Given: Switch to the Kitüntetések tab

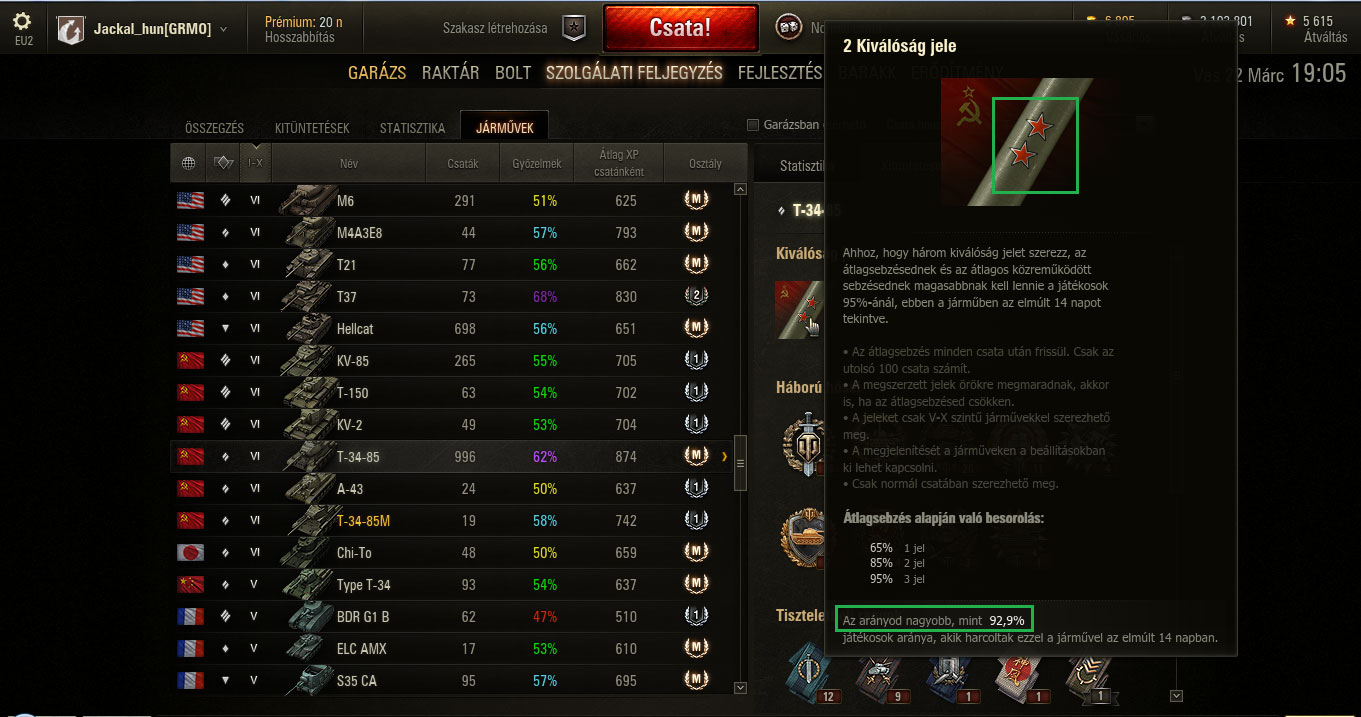Looking at the screenshot, I should (312, 128).
